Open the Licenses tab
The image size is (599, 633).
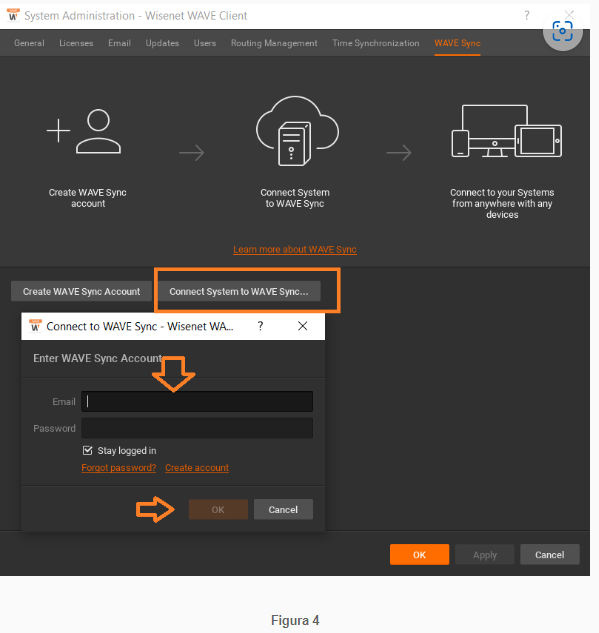[76, 43]
